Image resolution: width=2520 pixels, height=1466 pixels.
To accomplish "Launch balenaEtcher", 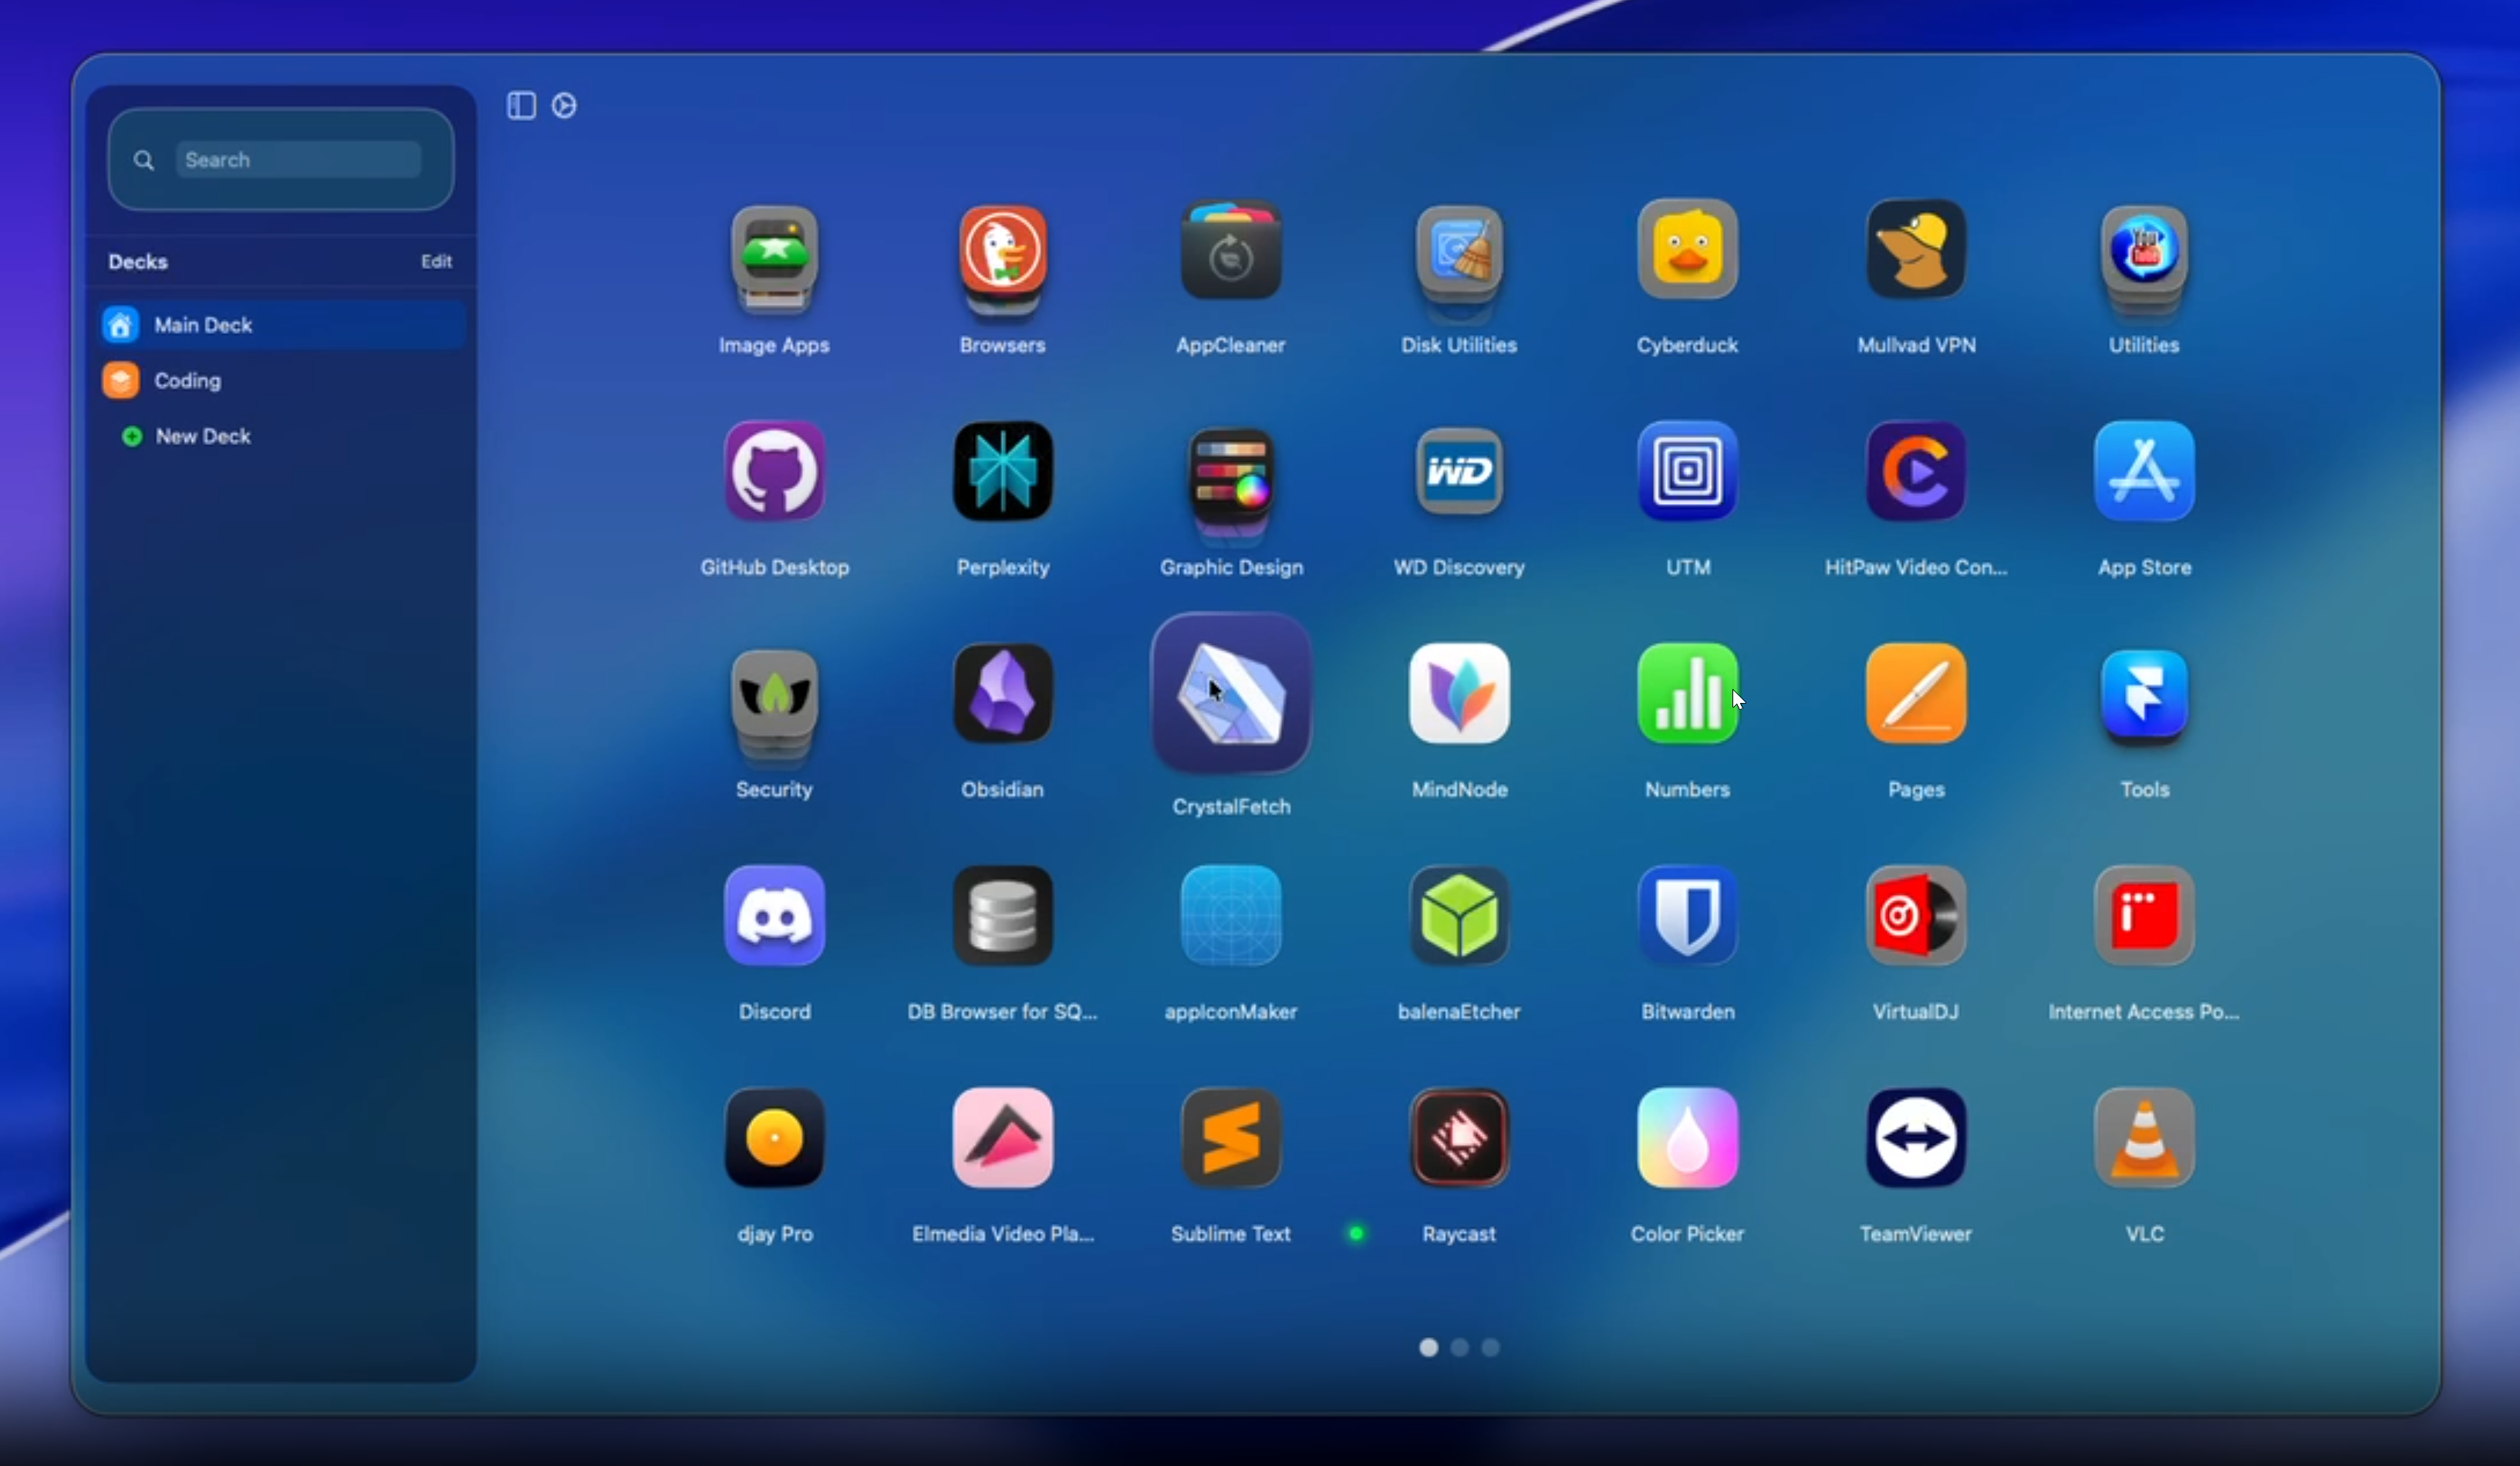I will click(1459, 915).
